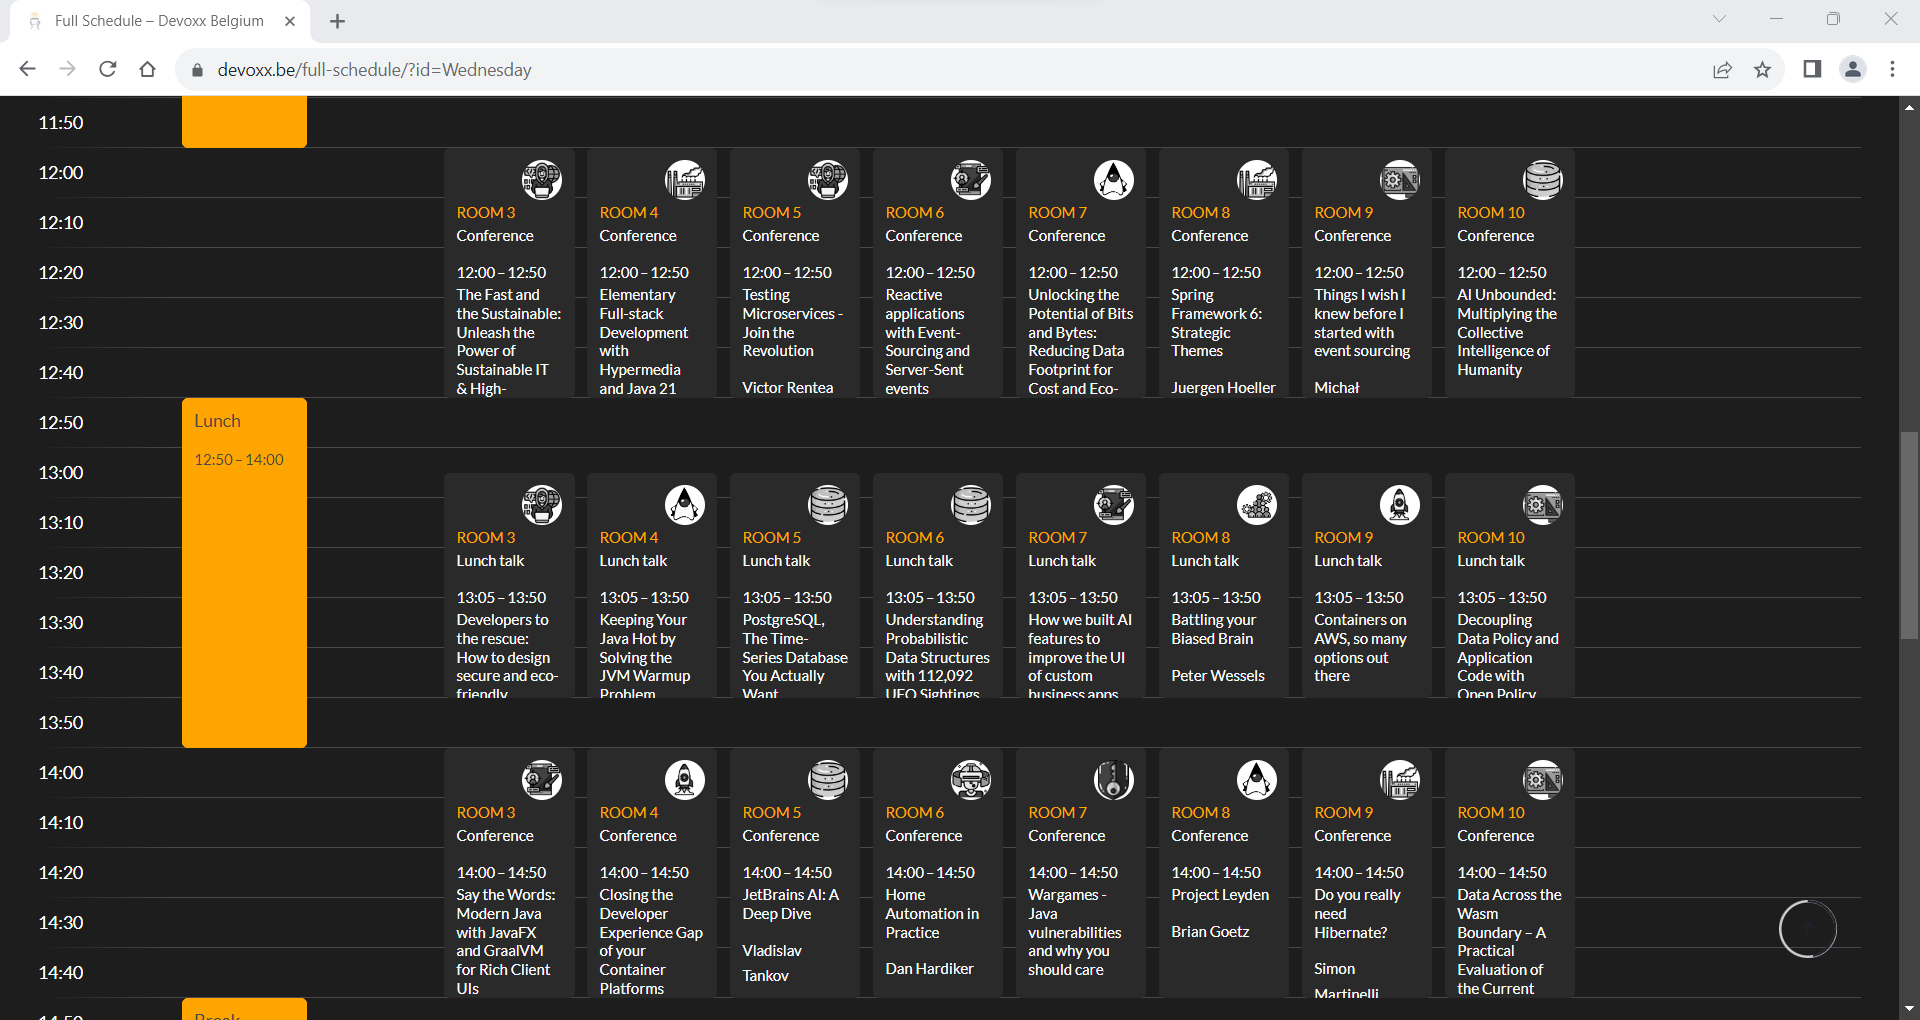
Task: Click the rocket icon on Room 7 12:00 session
Action: click(1113, 180)
